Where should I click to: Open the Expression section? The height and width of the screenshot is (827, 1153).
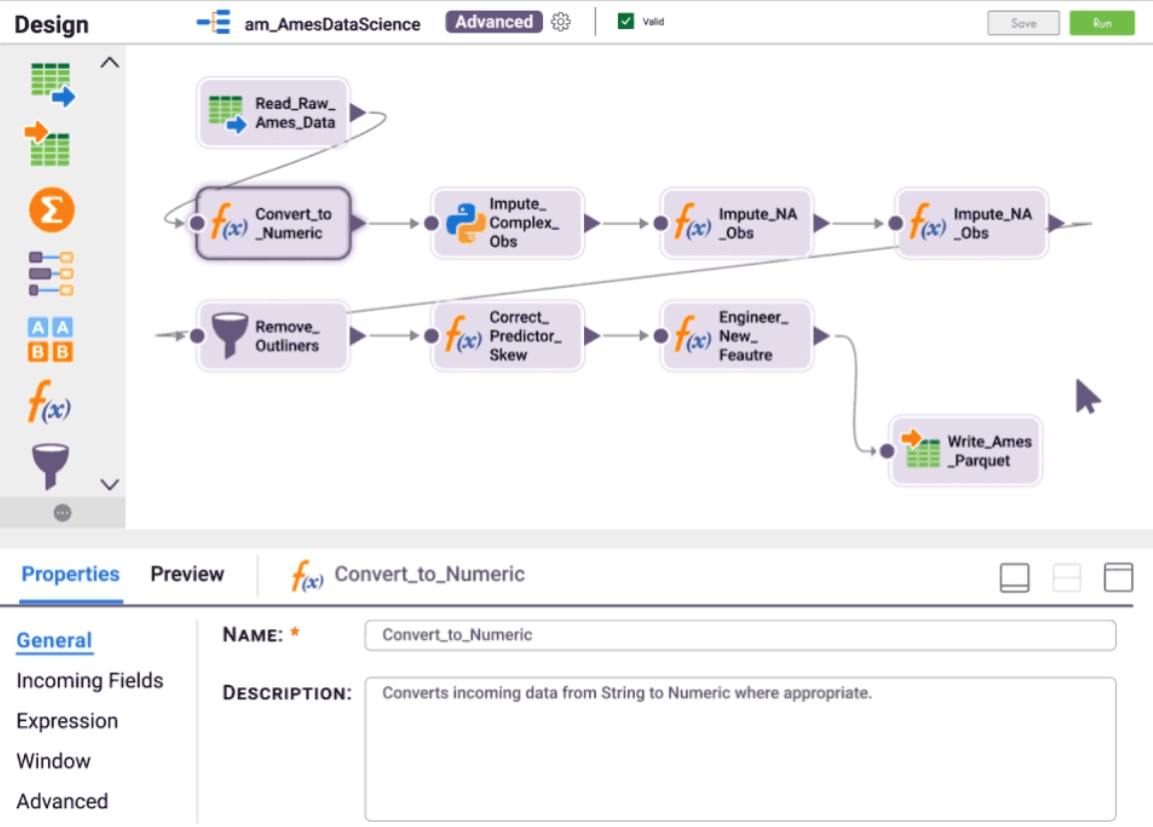[67, 721]
